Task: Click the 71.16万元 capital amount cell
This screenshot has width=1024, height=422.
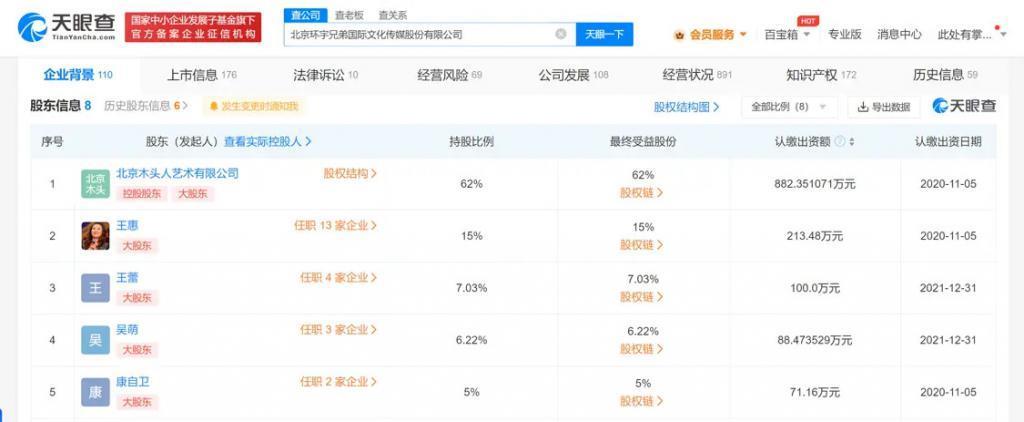Action: 815,393
